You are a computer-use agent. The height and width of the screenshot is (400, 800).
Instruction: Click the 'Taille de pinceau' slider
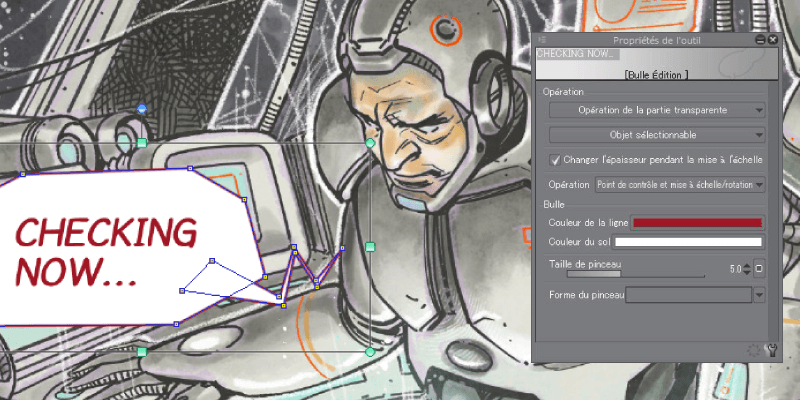coord(636,274)
